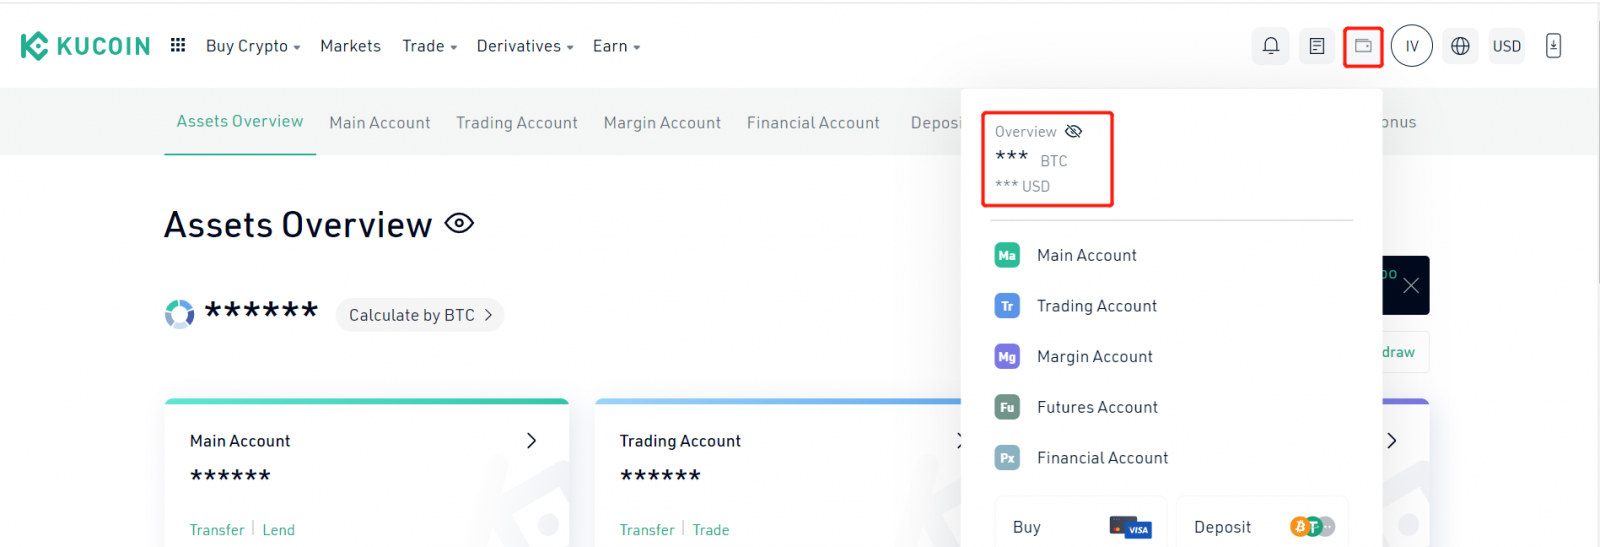Click the portfolio donut chart icon
The height and width of the screenshot is (547, 1600).
tap(180, 314)
